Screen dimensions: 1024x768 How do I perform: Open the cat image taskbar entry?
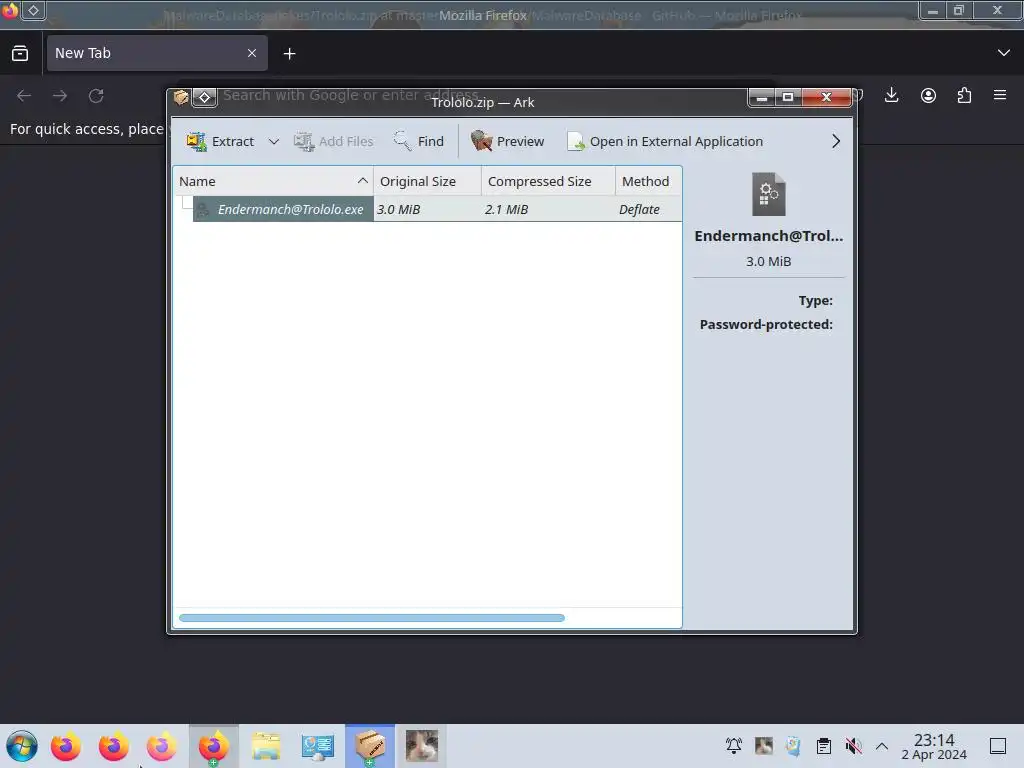pos(422,746)
